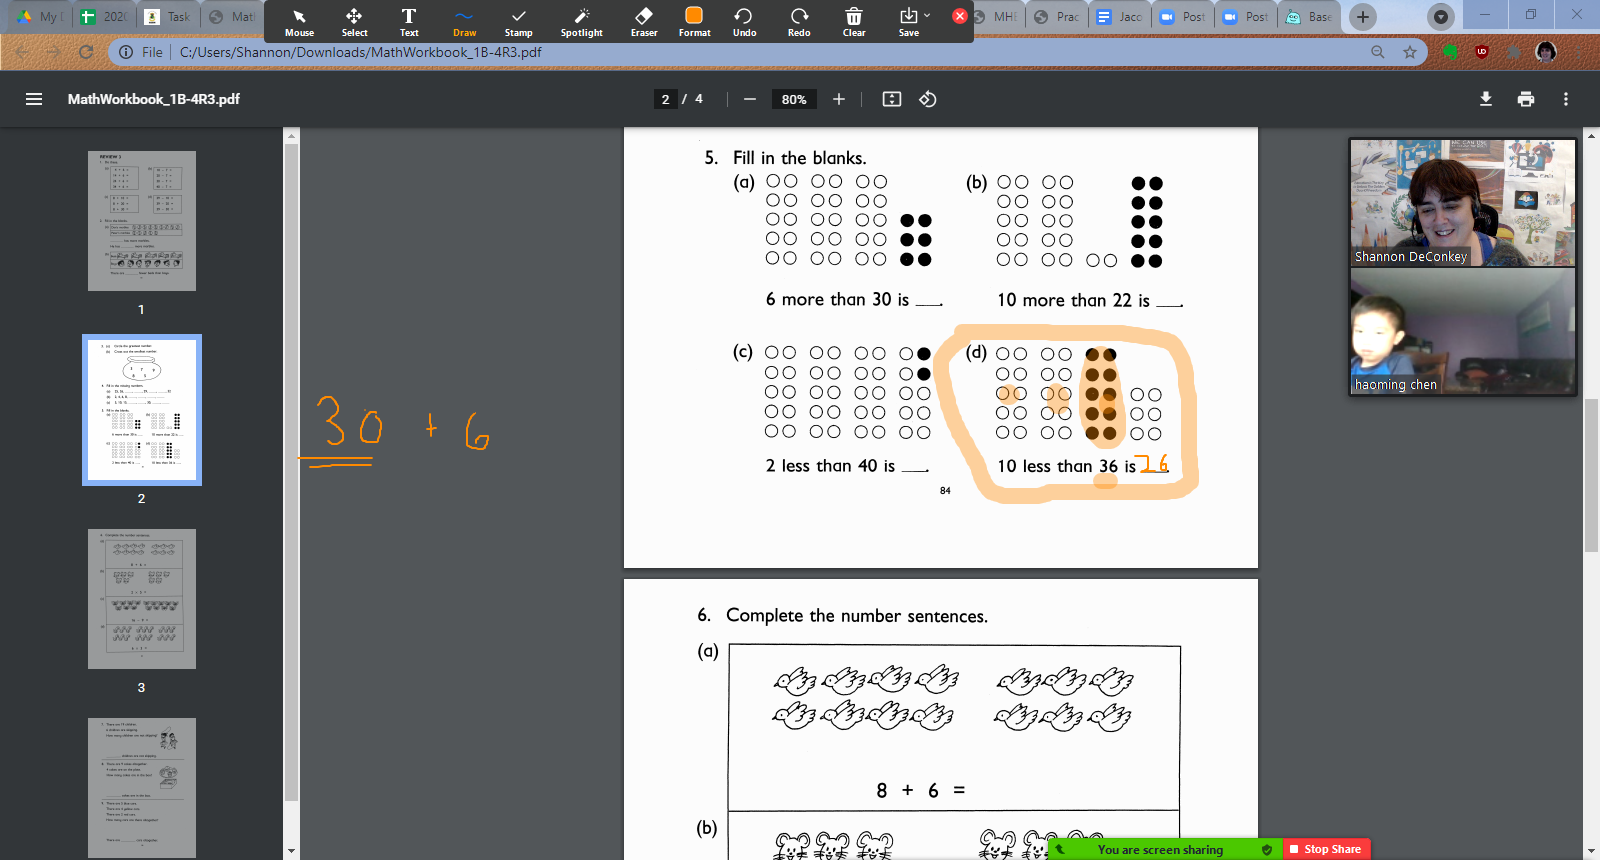The width and height of the screenshot is (1600, 860).
Task: Click the thumbnail sidebar scroll down arrow
Action: click(291, 851)
